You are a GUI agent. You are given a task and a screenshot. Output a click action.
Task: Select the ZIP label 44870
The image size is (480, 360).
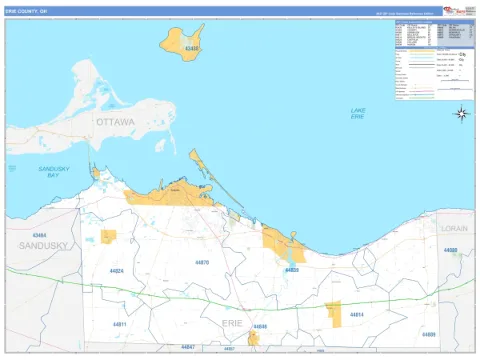coord(202,263)
